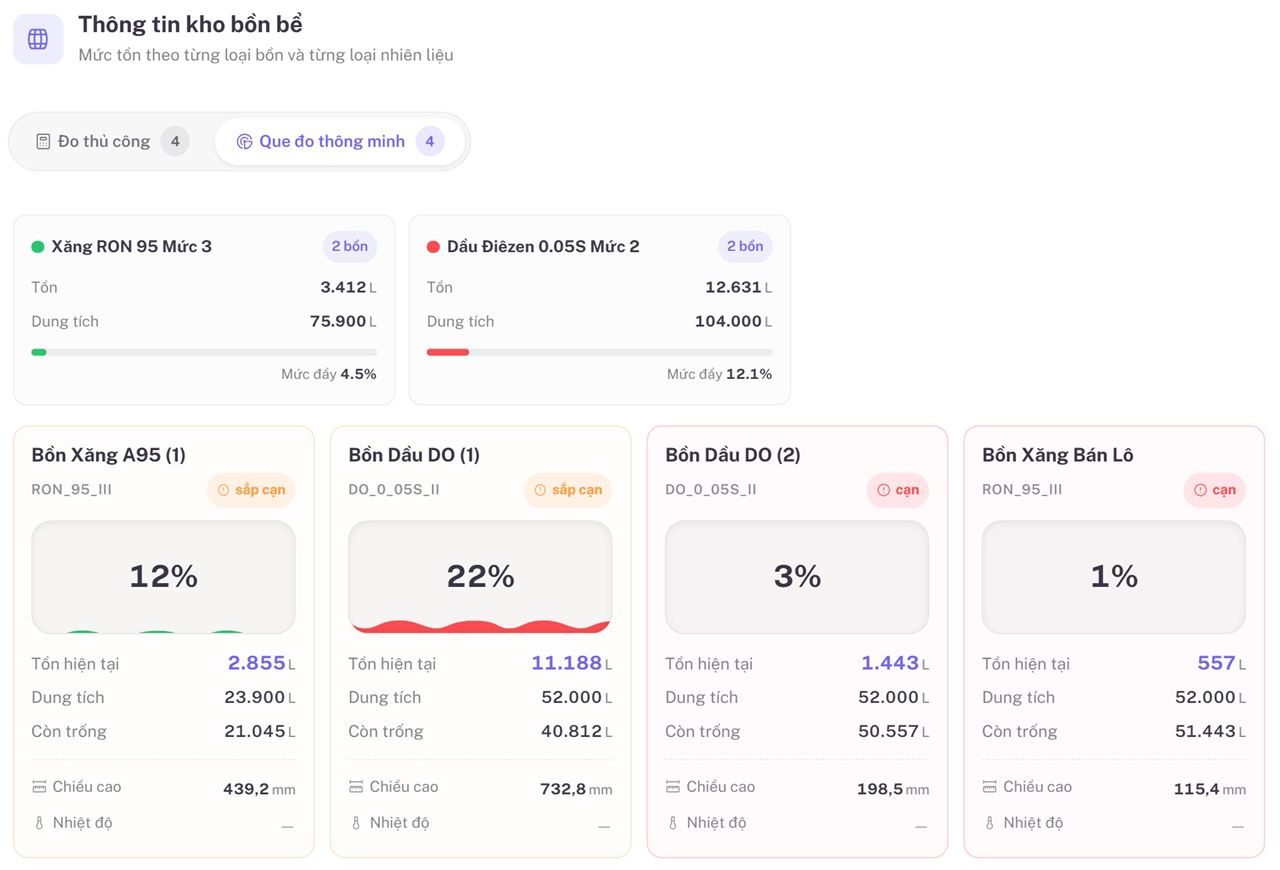Click the 2 bồn badge for Xăng RON 95
The height and width of the screenshot is (870, 1280).
350,246
